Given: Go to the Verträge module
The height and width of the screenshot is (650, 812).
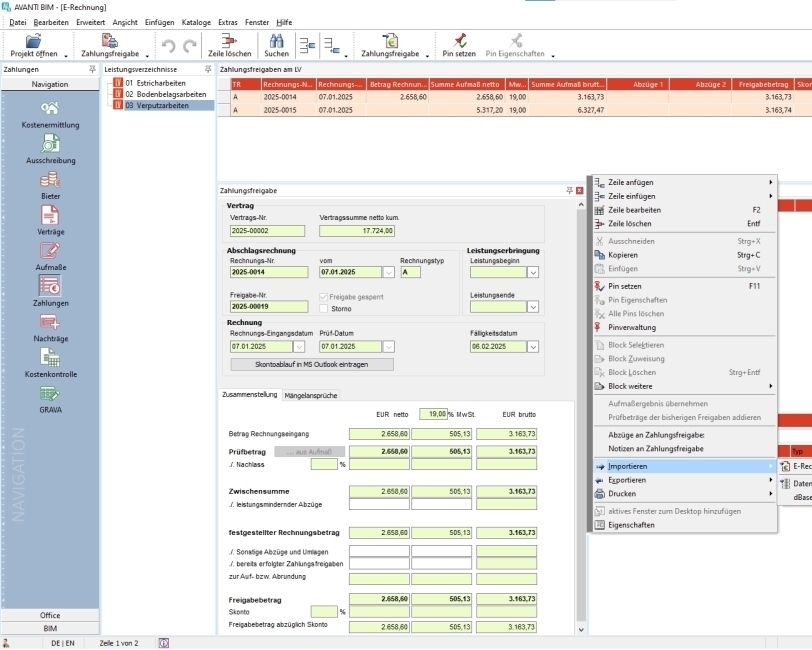Looking at the screenshot, I should click(49, 215).
